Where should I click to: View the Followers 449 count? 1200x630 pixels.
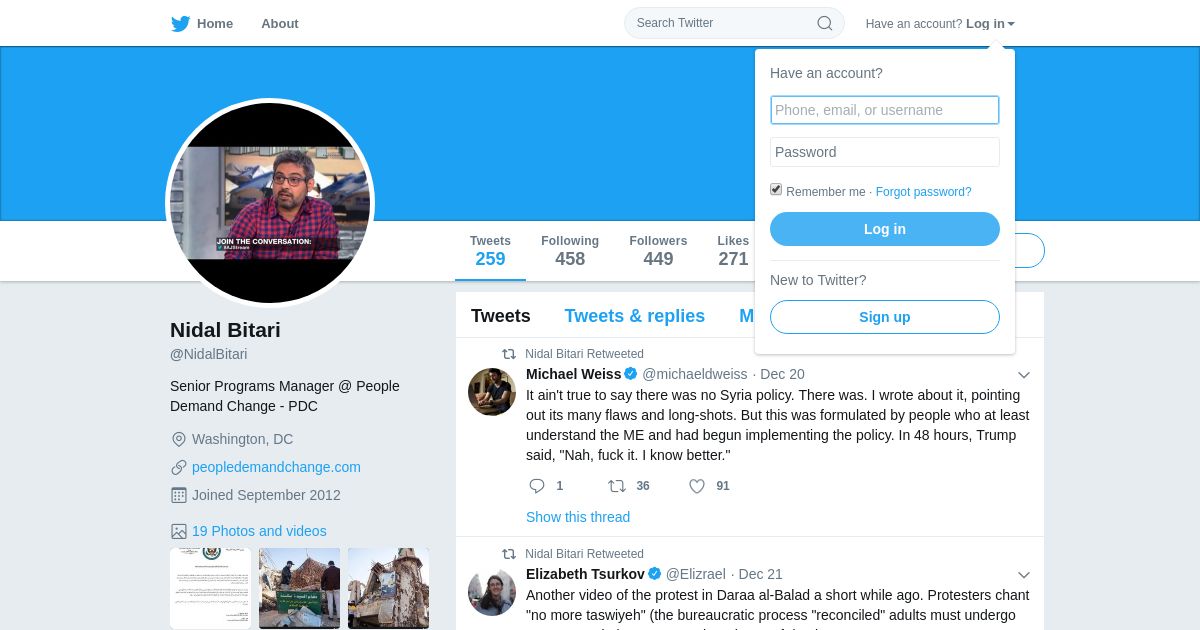(x=658, y=251)
